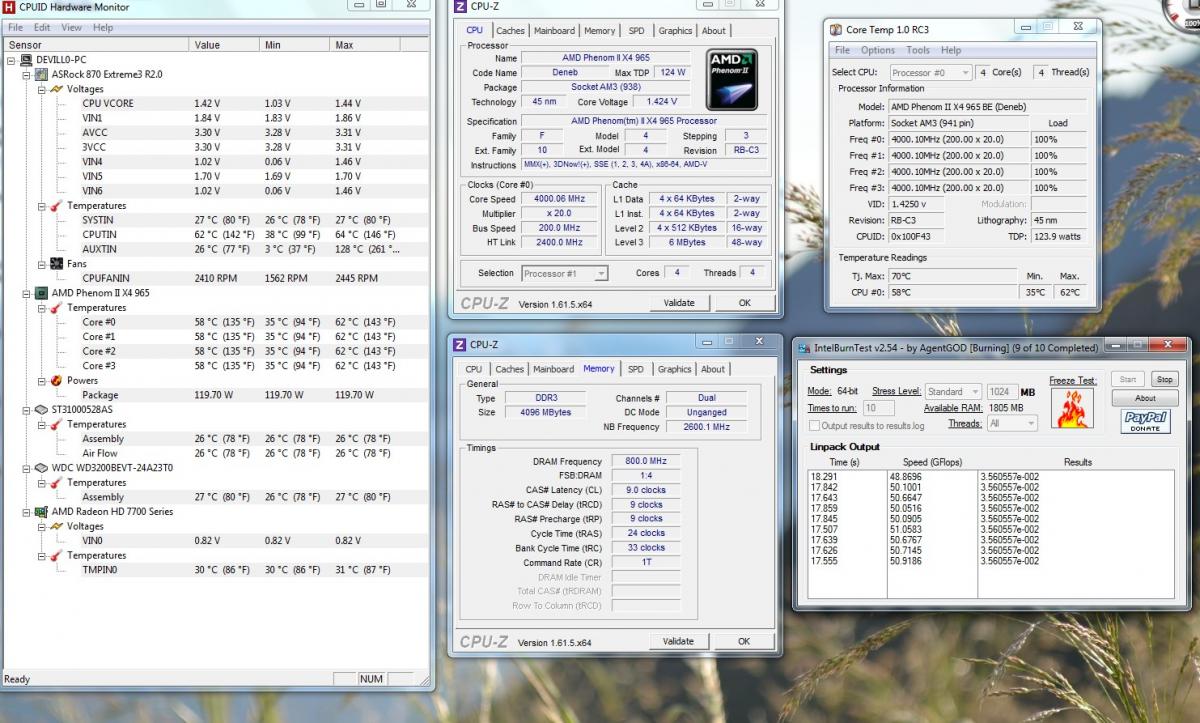Select the CPU VCORE row in HWMonitor
This screenshot has height=723, width=1200.
(x=216, y=104)
